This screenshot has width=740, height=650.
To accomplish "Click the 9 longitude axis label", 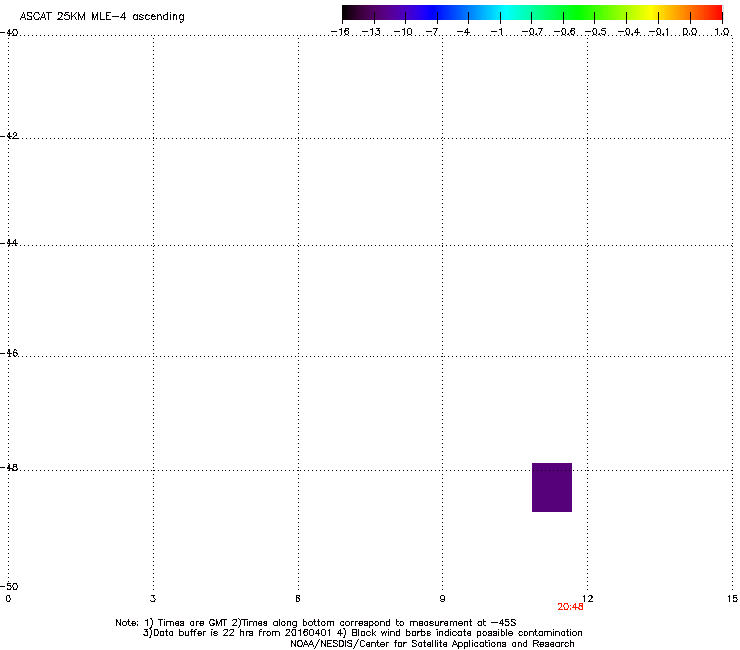I will pos(442,599).
